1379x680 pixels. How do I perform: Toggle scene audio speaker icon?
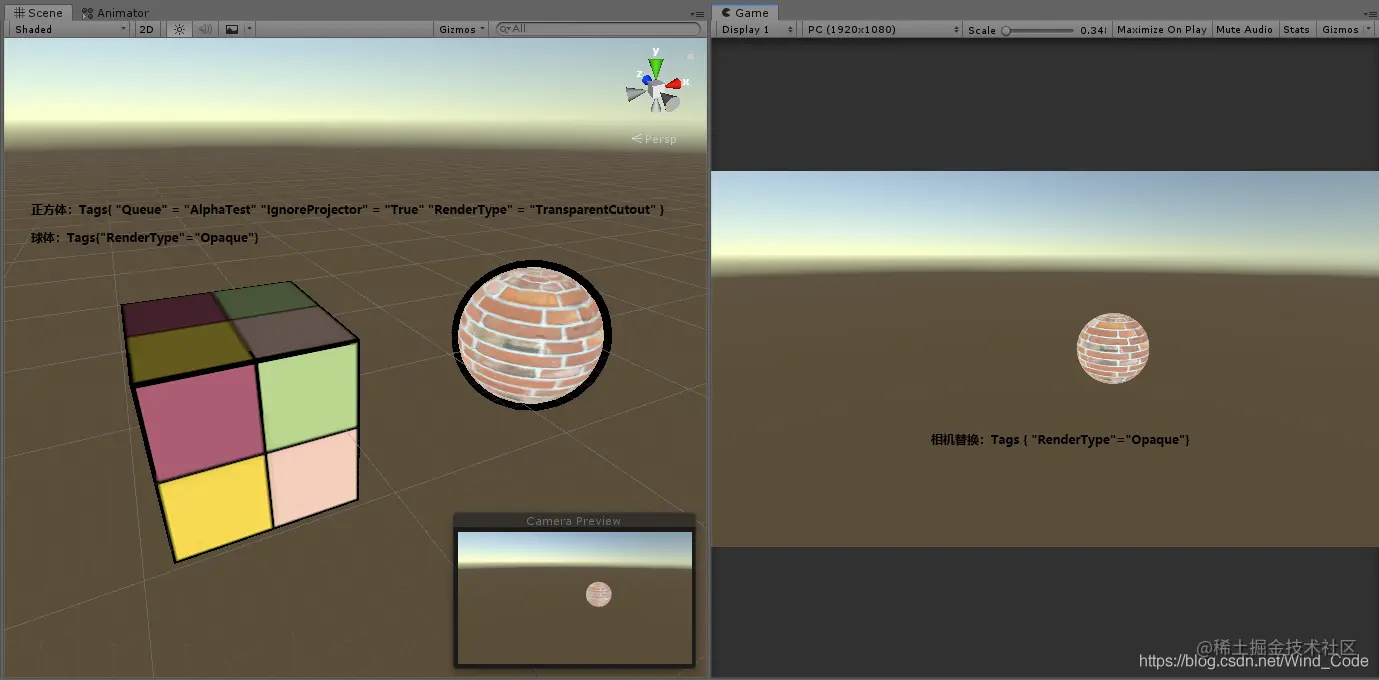(205, 29)
